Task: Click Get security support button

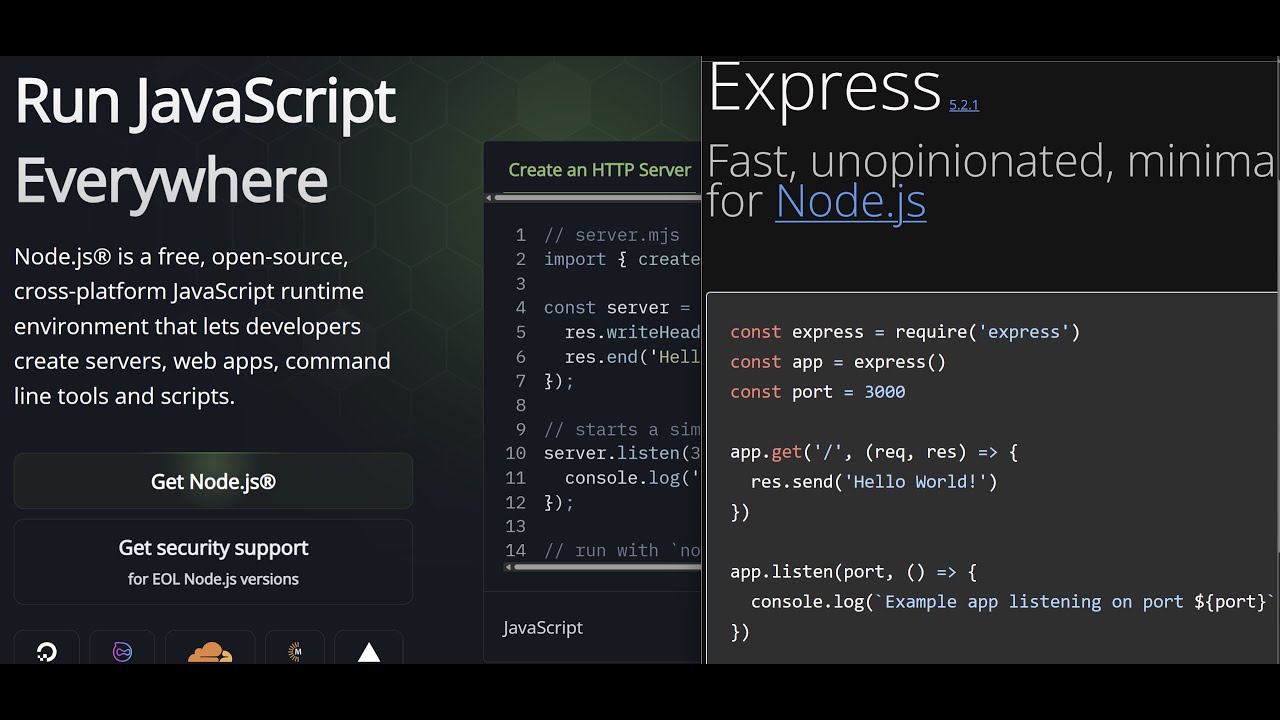Action: pyautogui.click(x=213, y=561)
